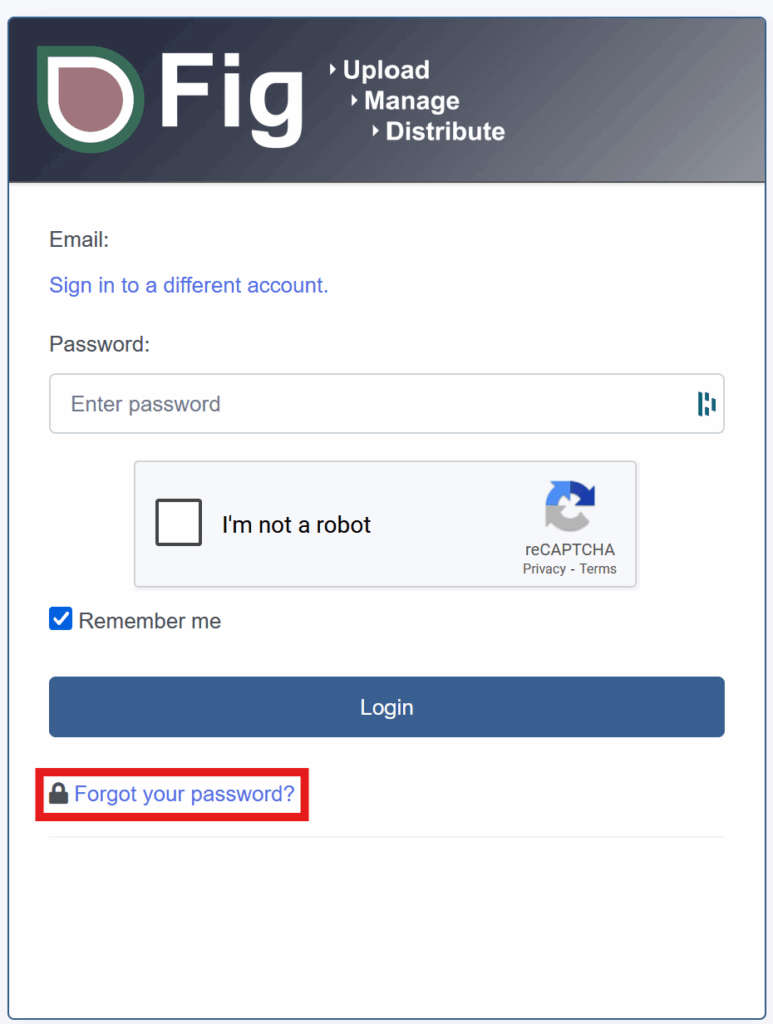Click the reCAPTCHA logo icon
The image size is (773, 1024).
(x=570, y=506)
